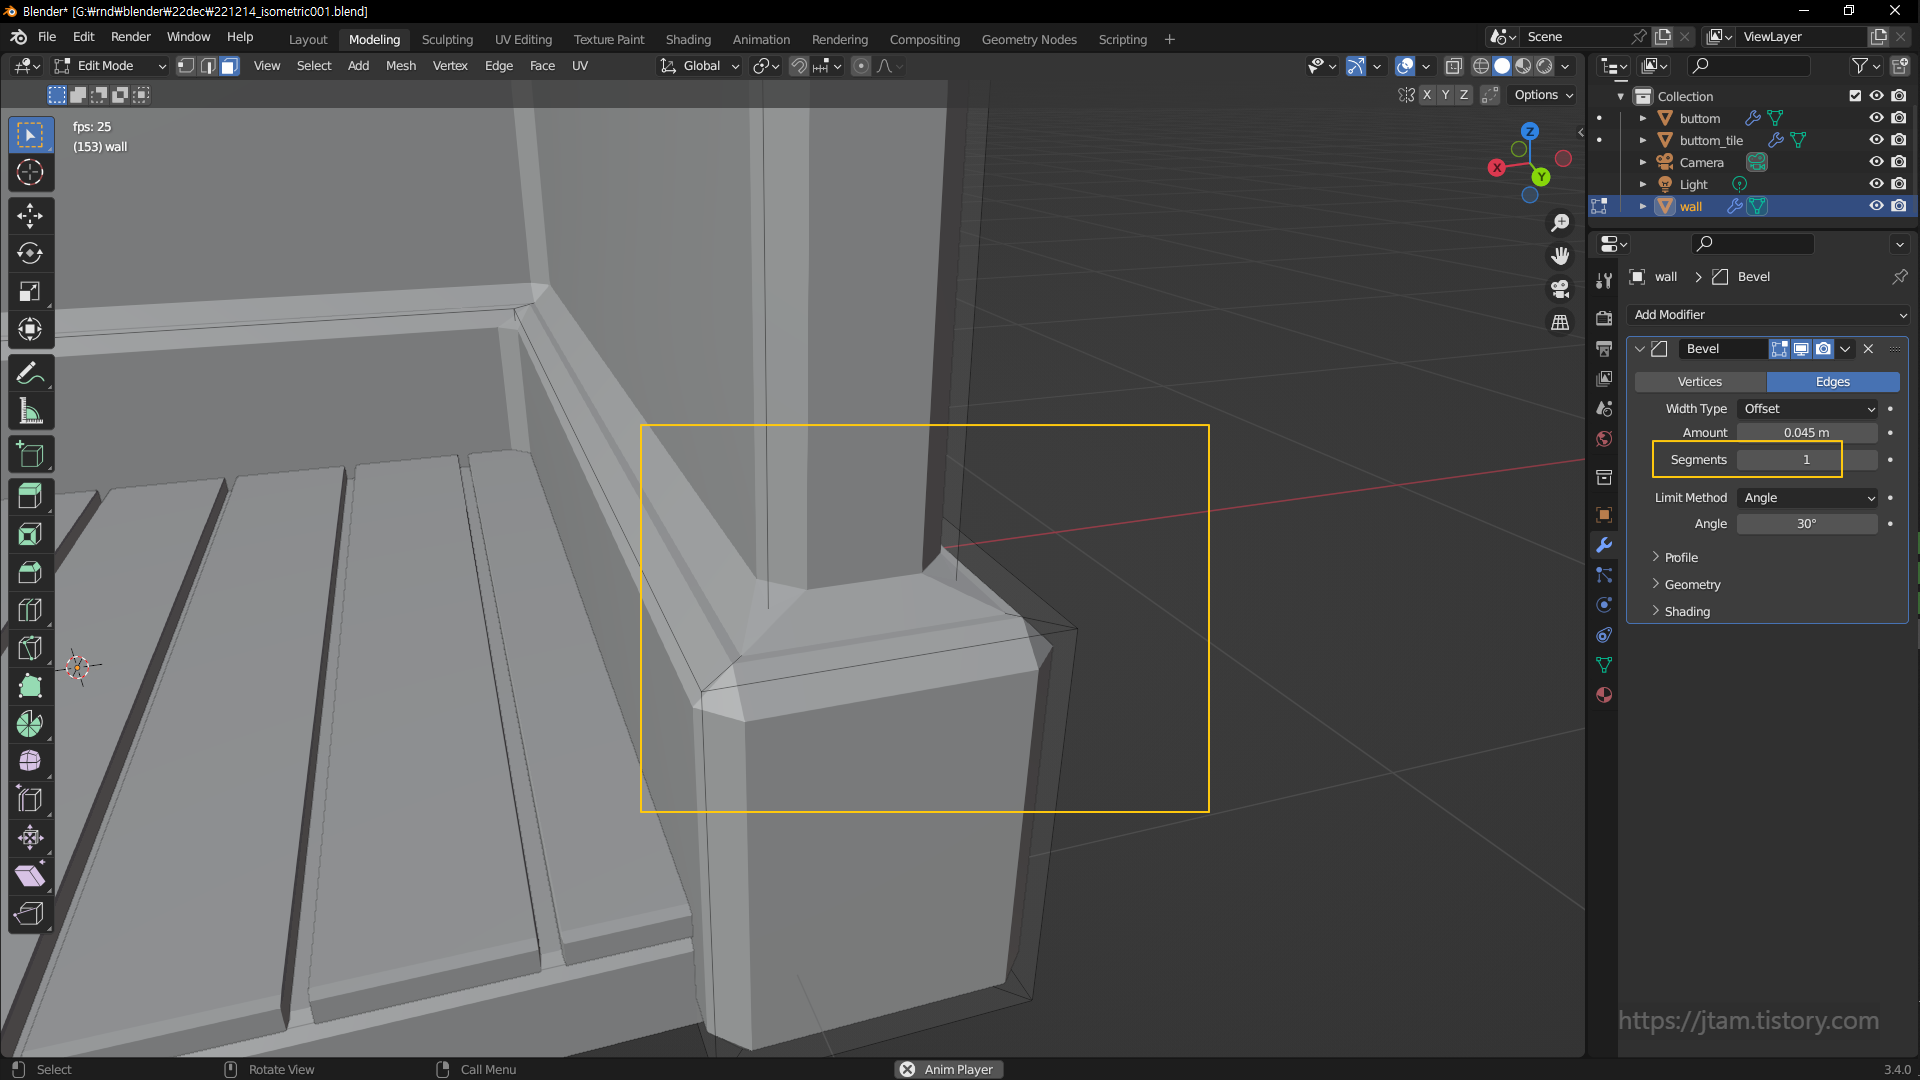The width and height of the screenshot is (1920, 1080).
Task: Open the Add Modifier button
Action: pyautogui.click(x=1768, y=314)
